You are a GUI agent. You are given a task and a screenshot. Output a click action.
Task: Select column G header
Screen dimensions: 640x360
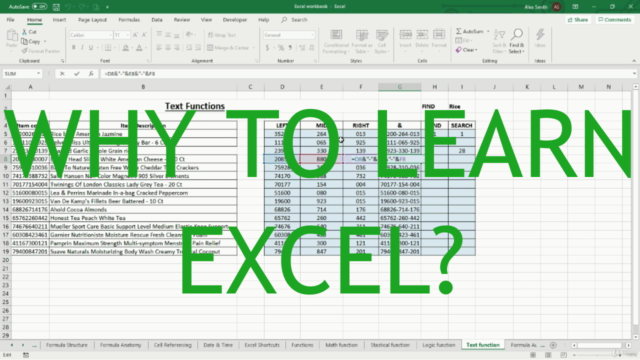tap(400, 87)
